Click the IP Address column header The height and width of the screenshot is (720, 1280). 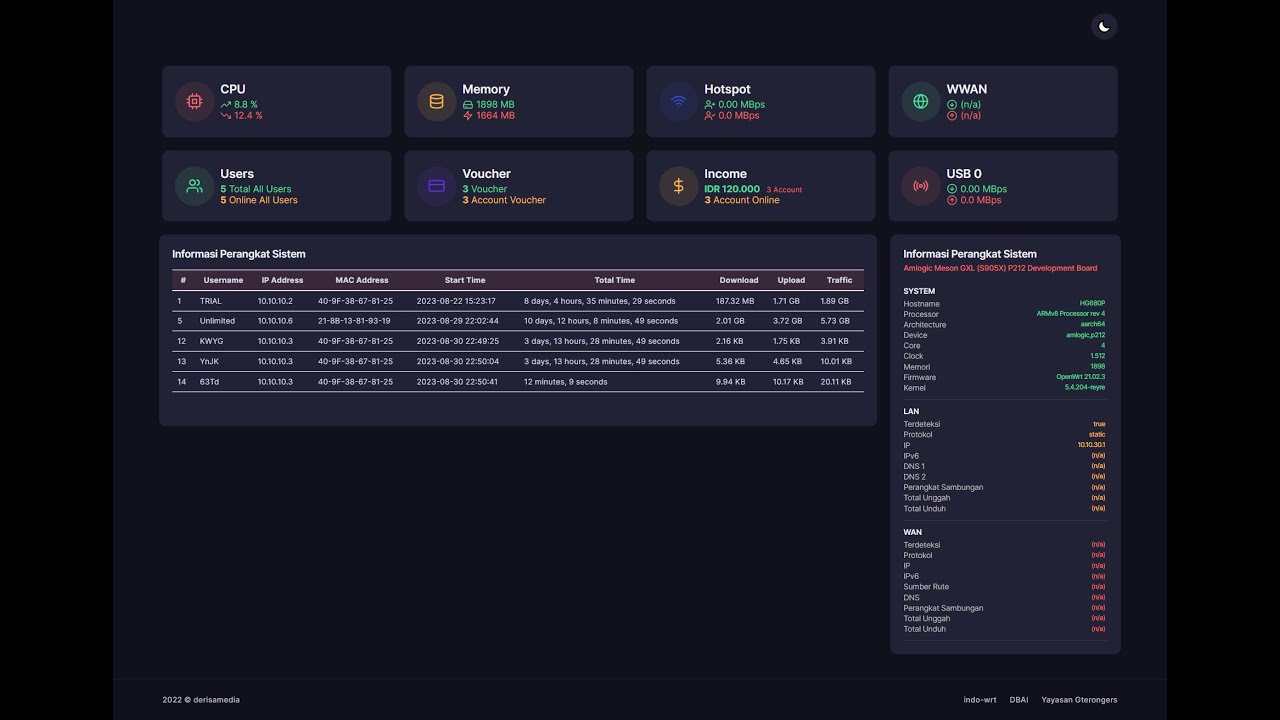pyautogui.click(x=282, y=280)
